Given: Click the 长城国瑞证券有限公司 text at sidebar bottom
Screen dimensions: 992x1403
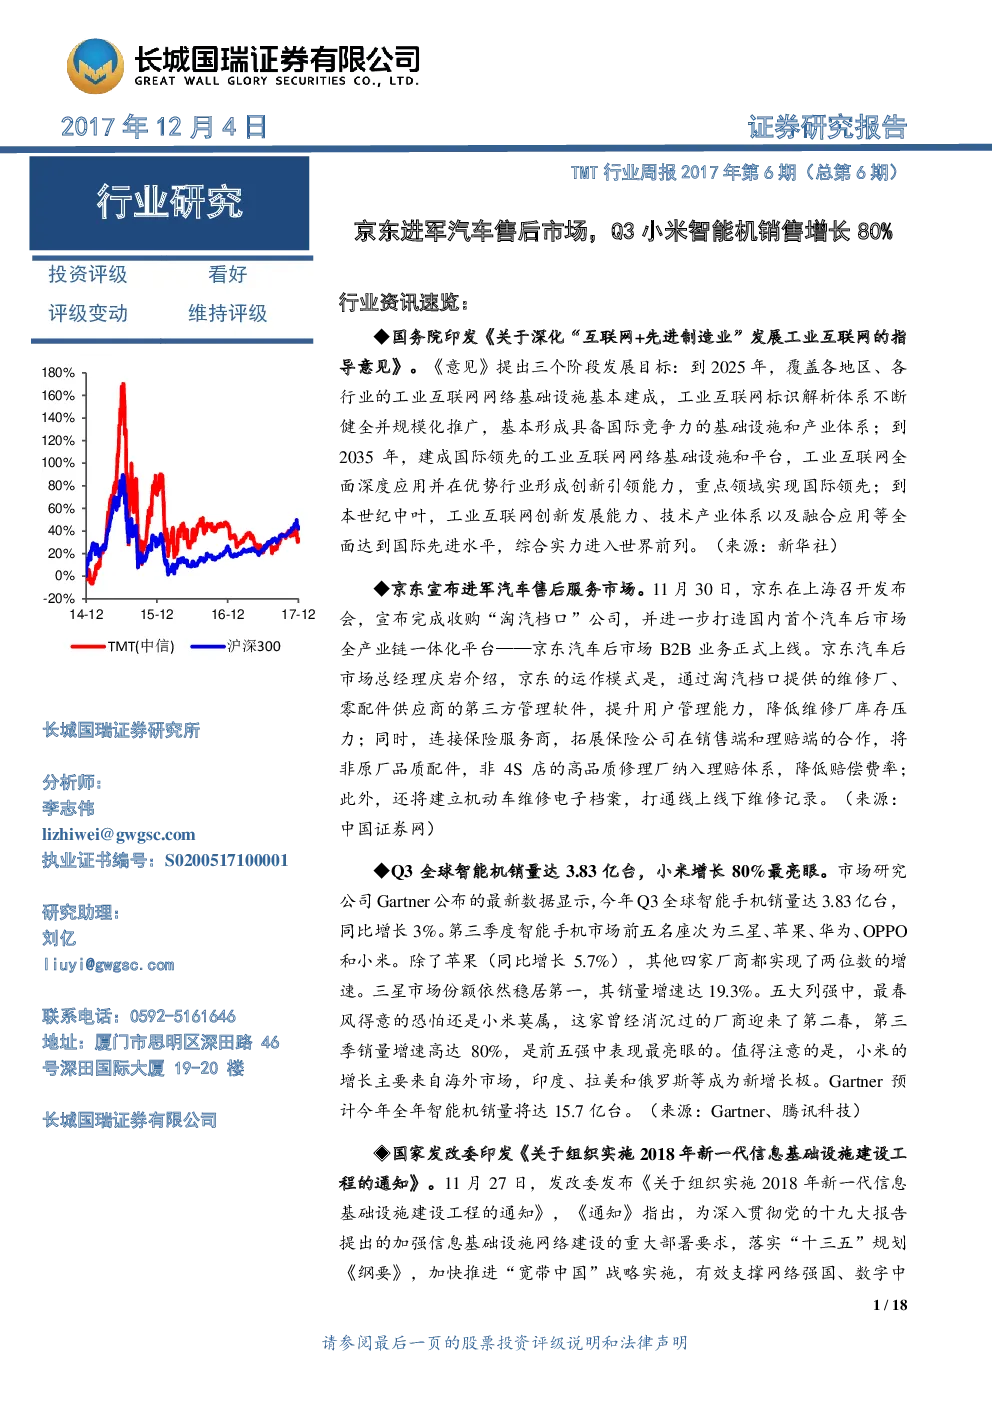Looking at the screenshot, I should [130, 1120].
